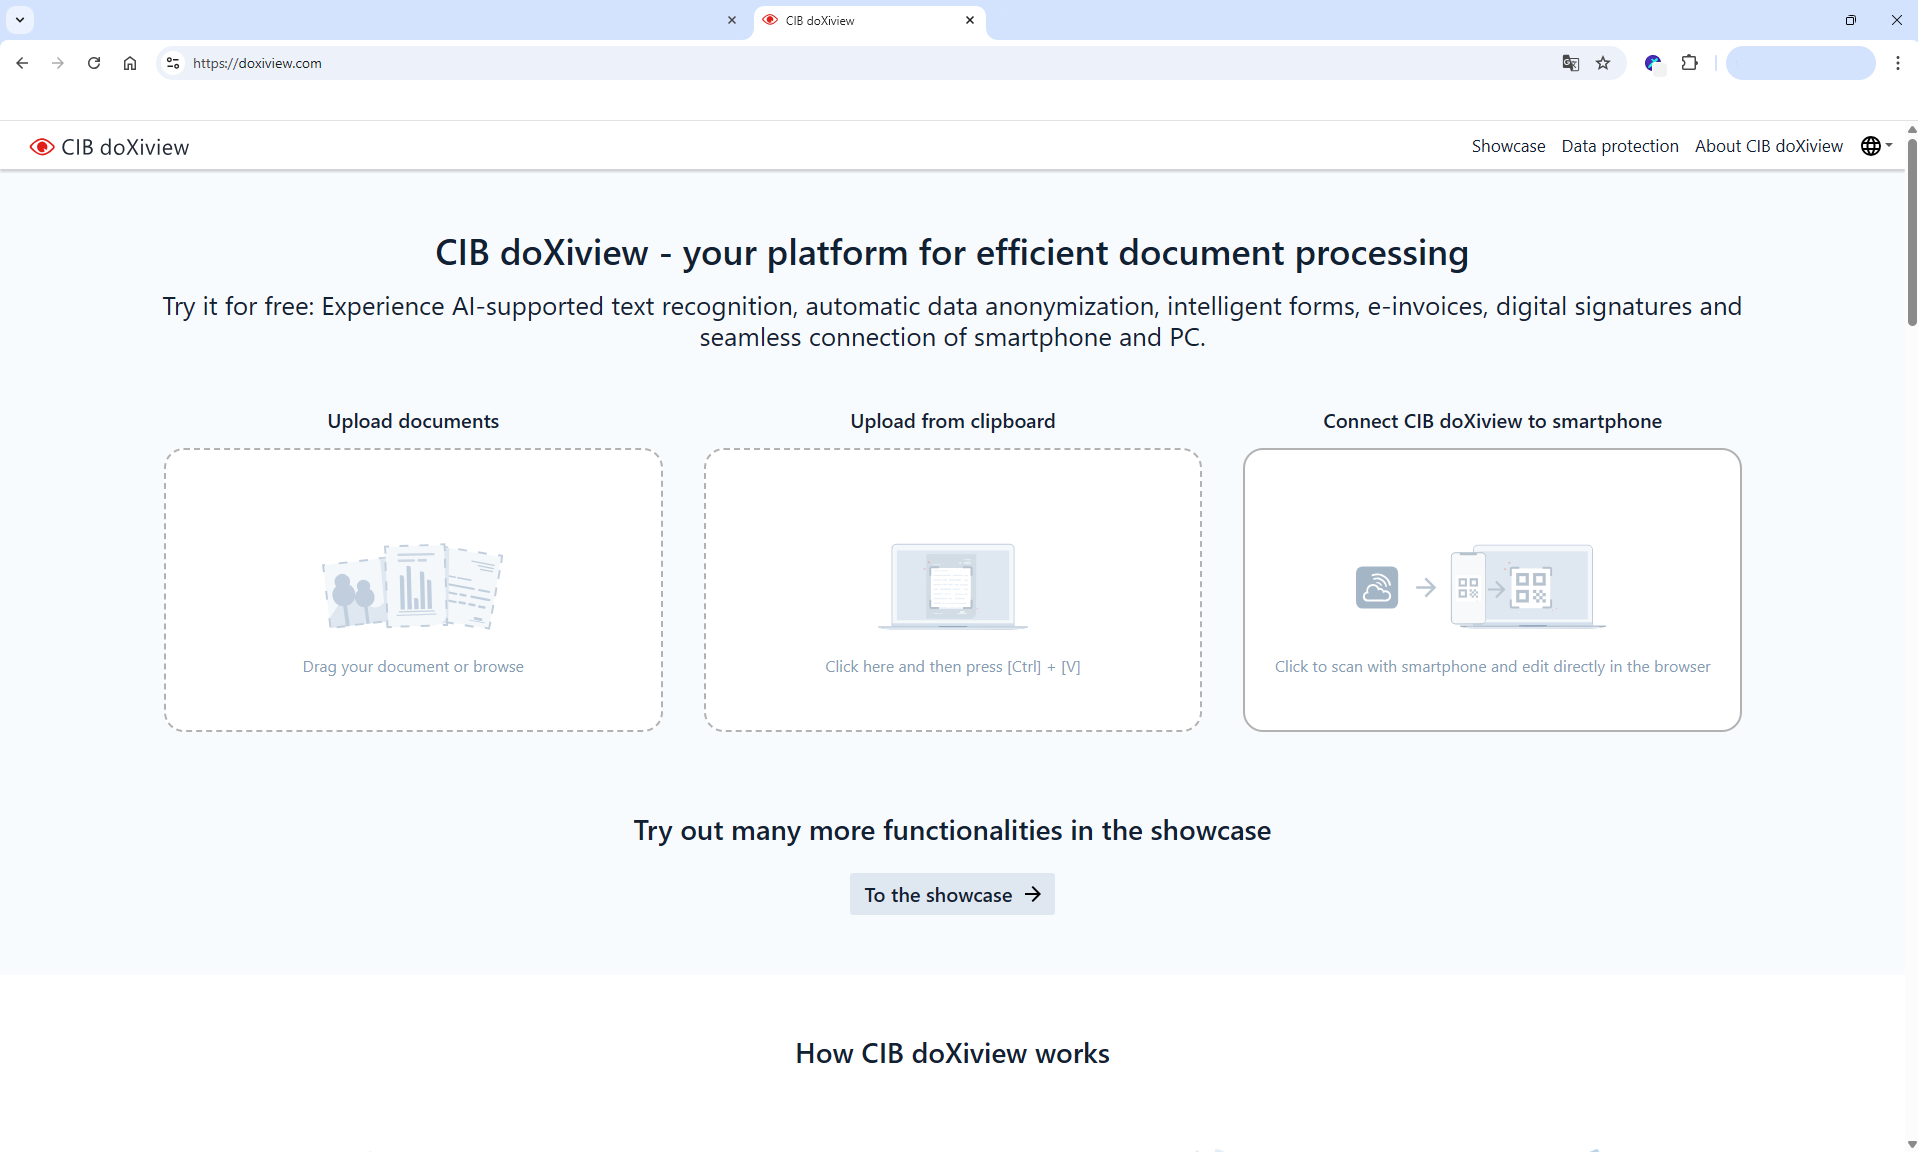Open the About CIB doXiview link

coord(1768,146)
